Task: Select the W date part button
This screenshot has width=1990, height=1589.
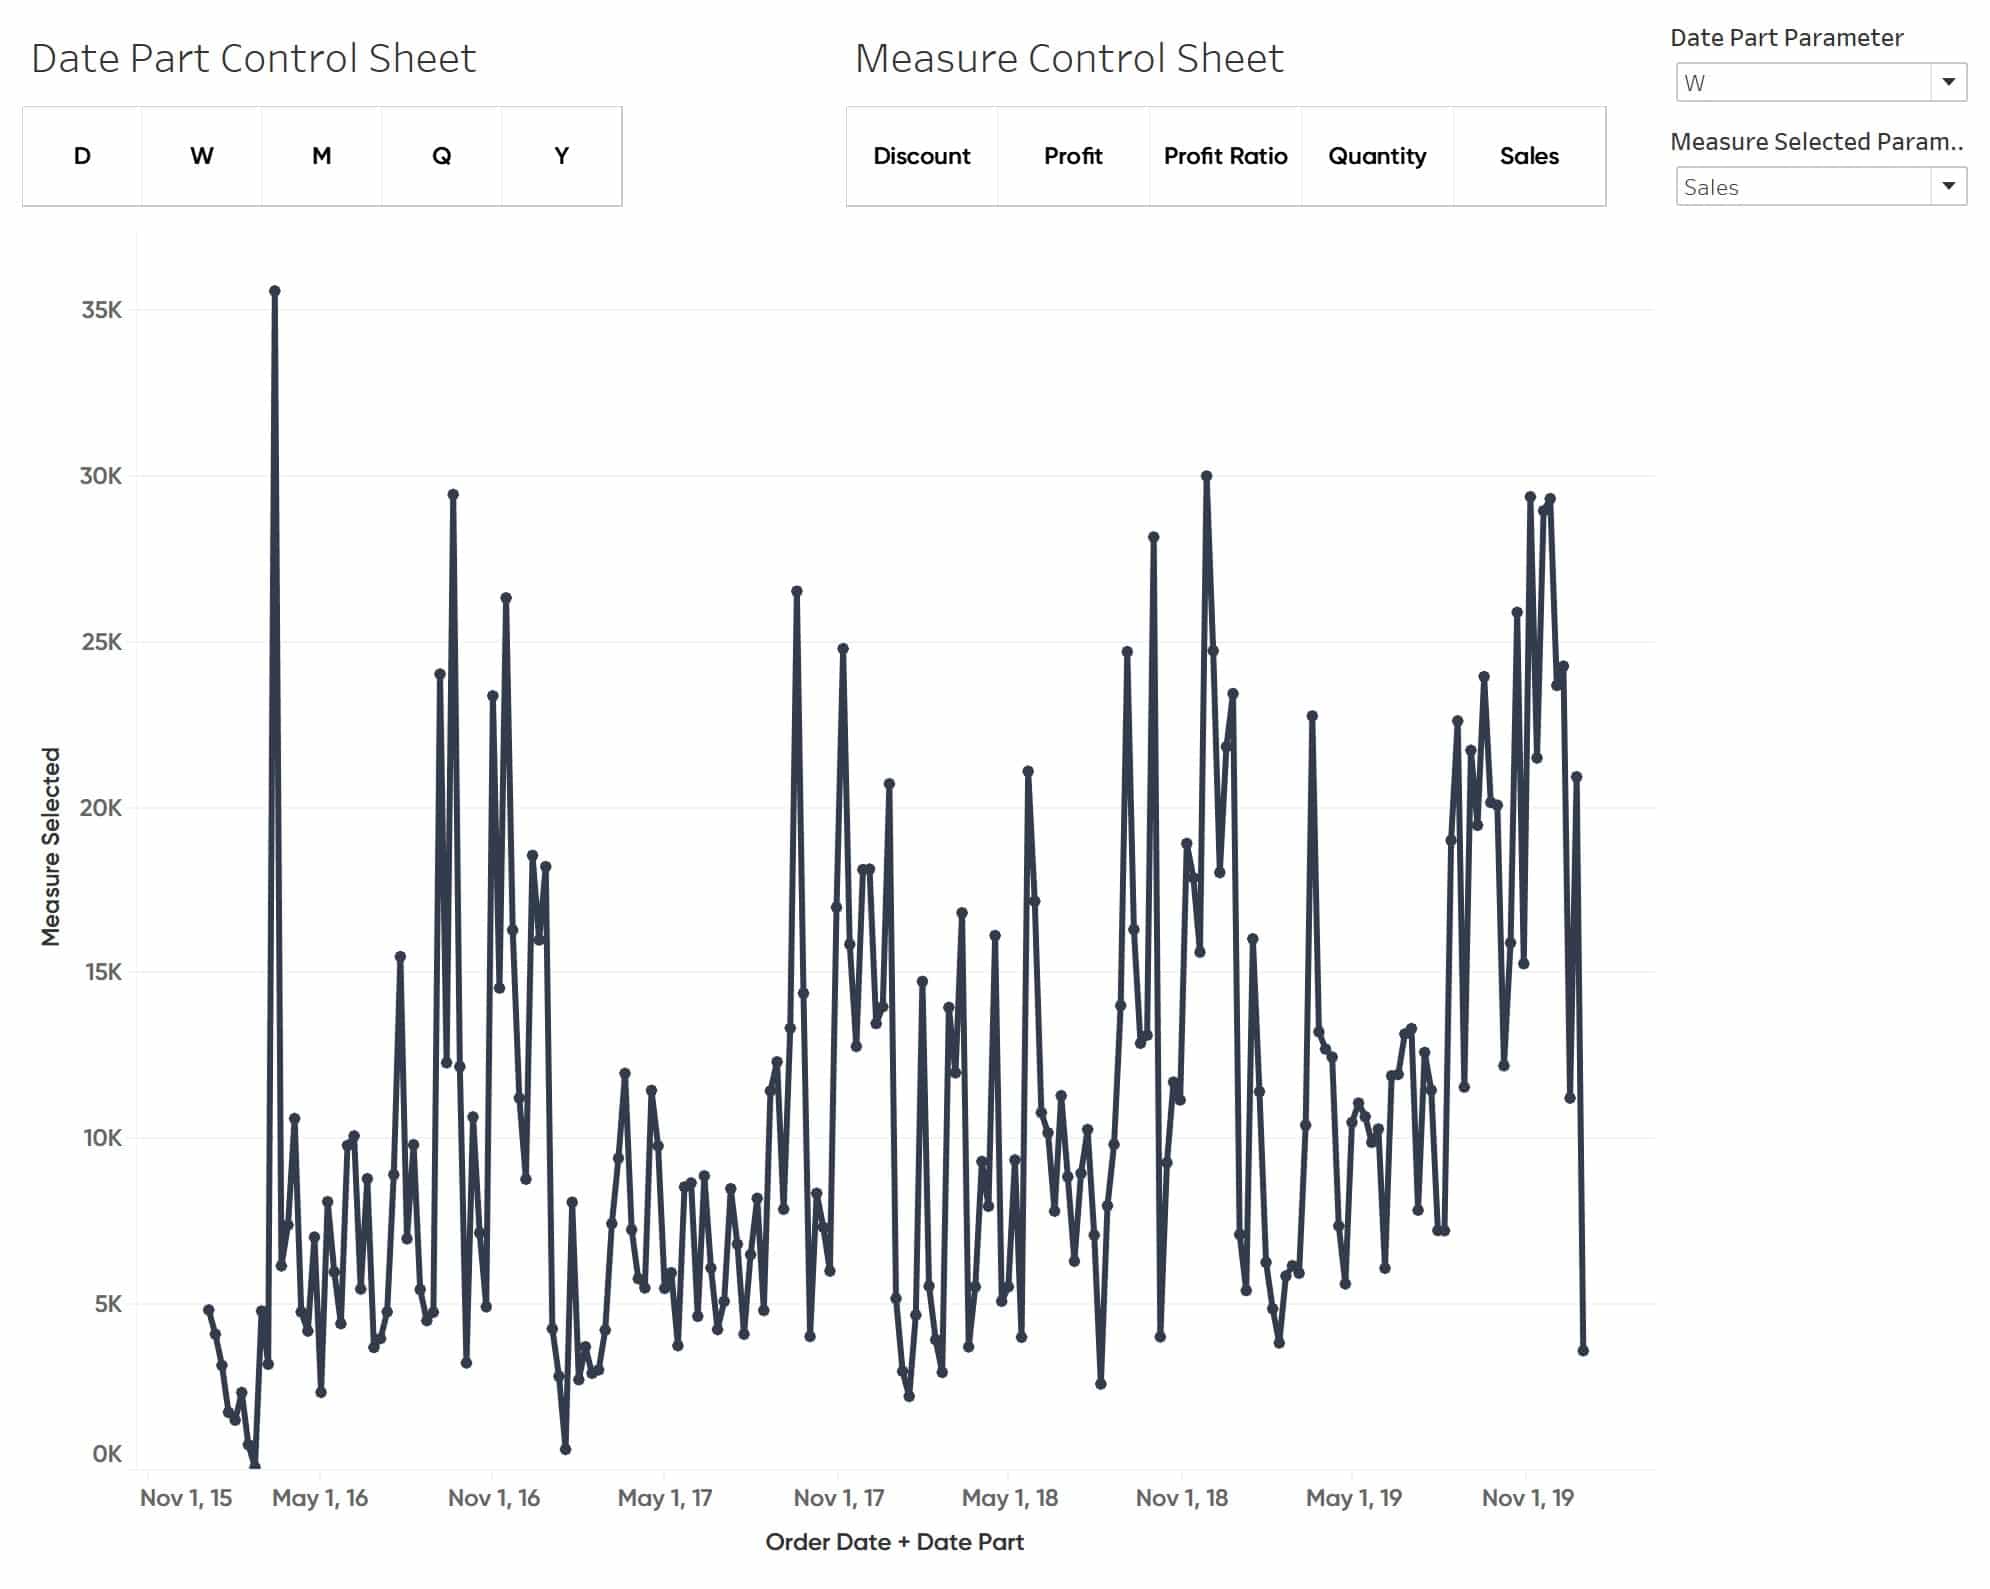Action: click(202, 156)
